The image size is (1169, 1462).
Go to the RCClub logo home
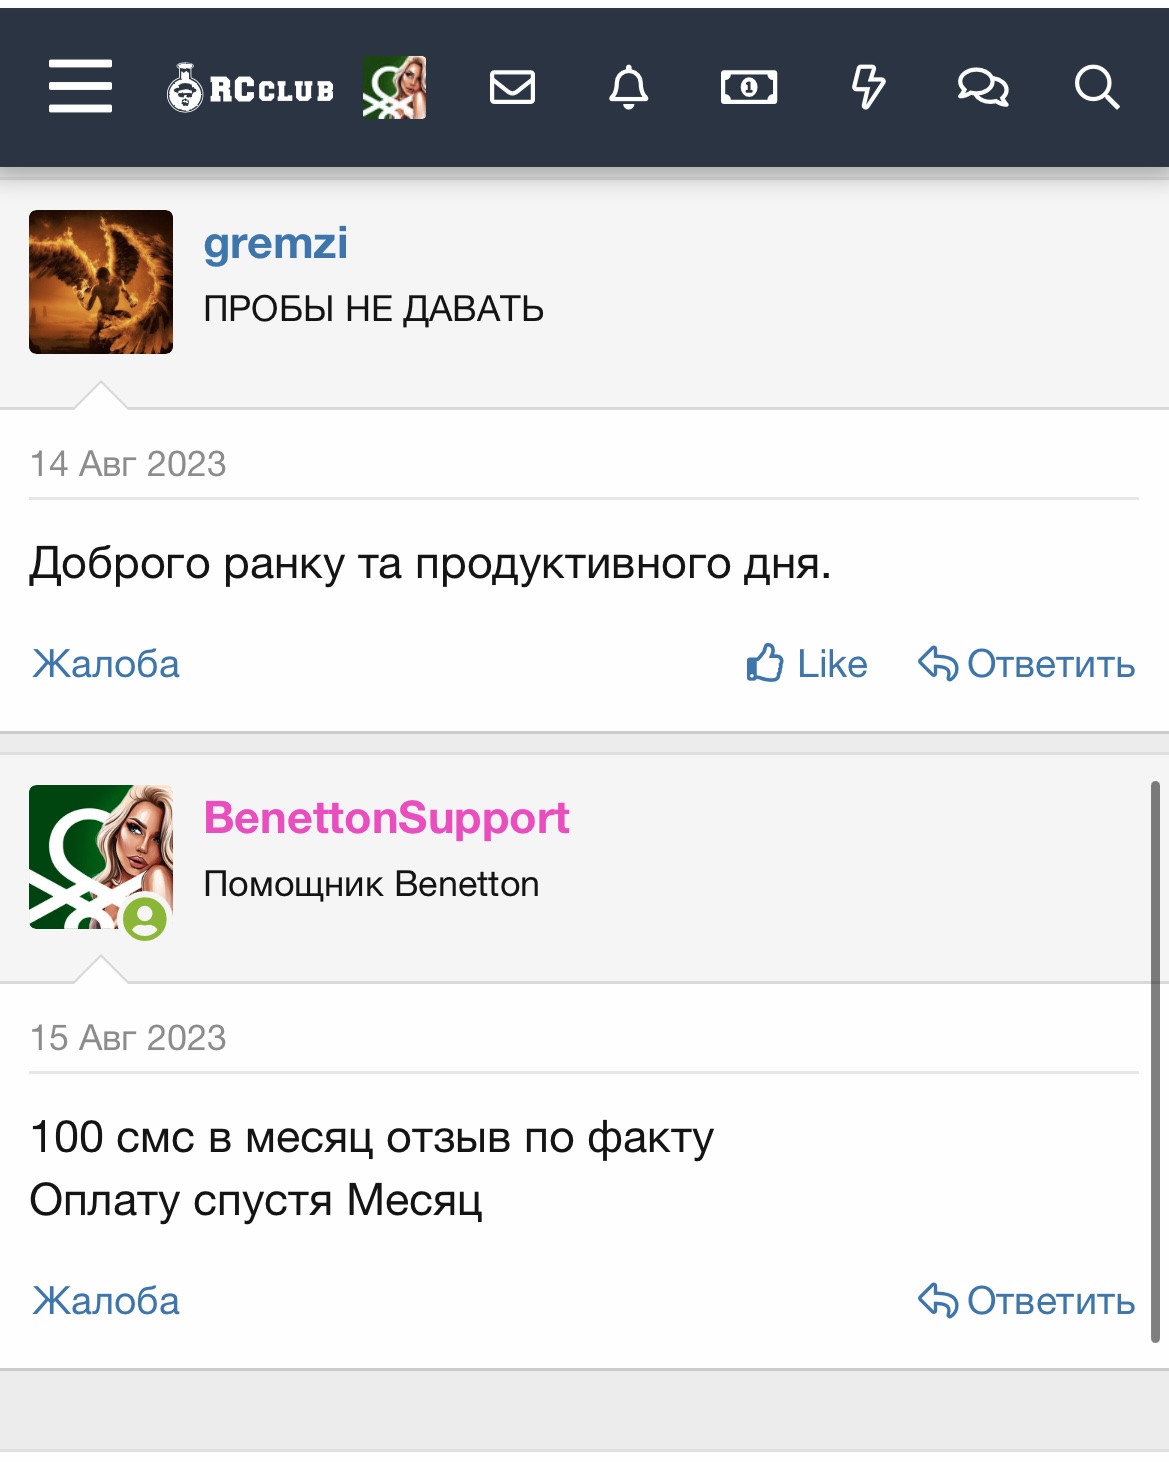coord(250,88)
